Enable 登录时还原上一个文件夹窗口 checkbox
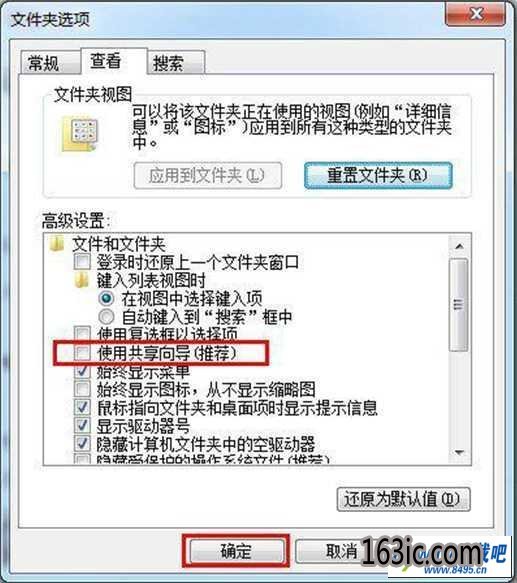This screenshot has width=517, height=583. (82, 262)
